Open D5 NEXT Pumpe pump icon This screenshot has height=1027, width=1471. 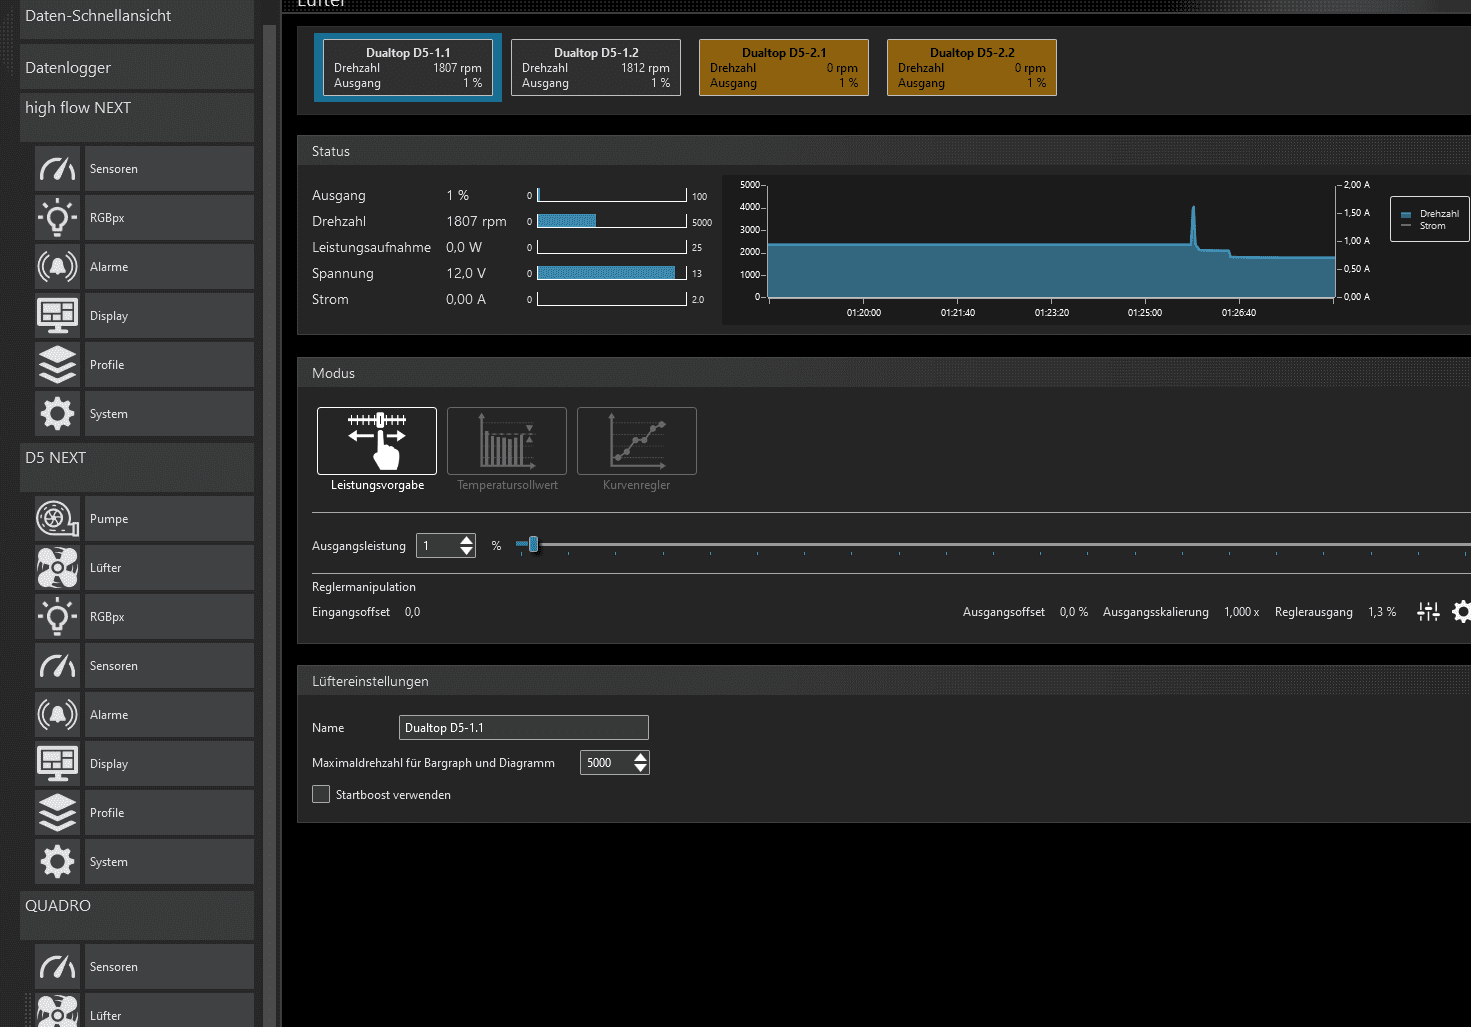click(x=57, y=518)
